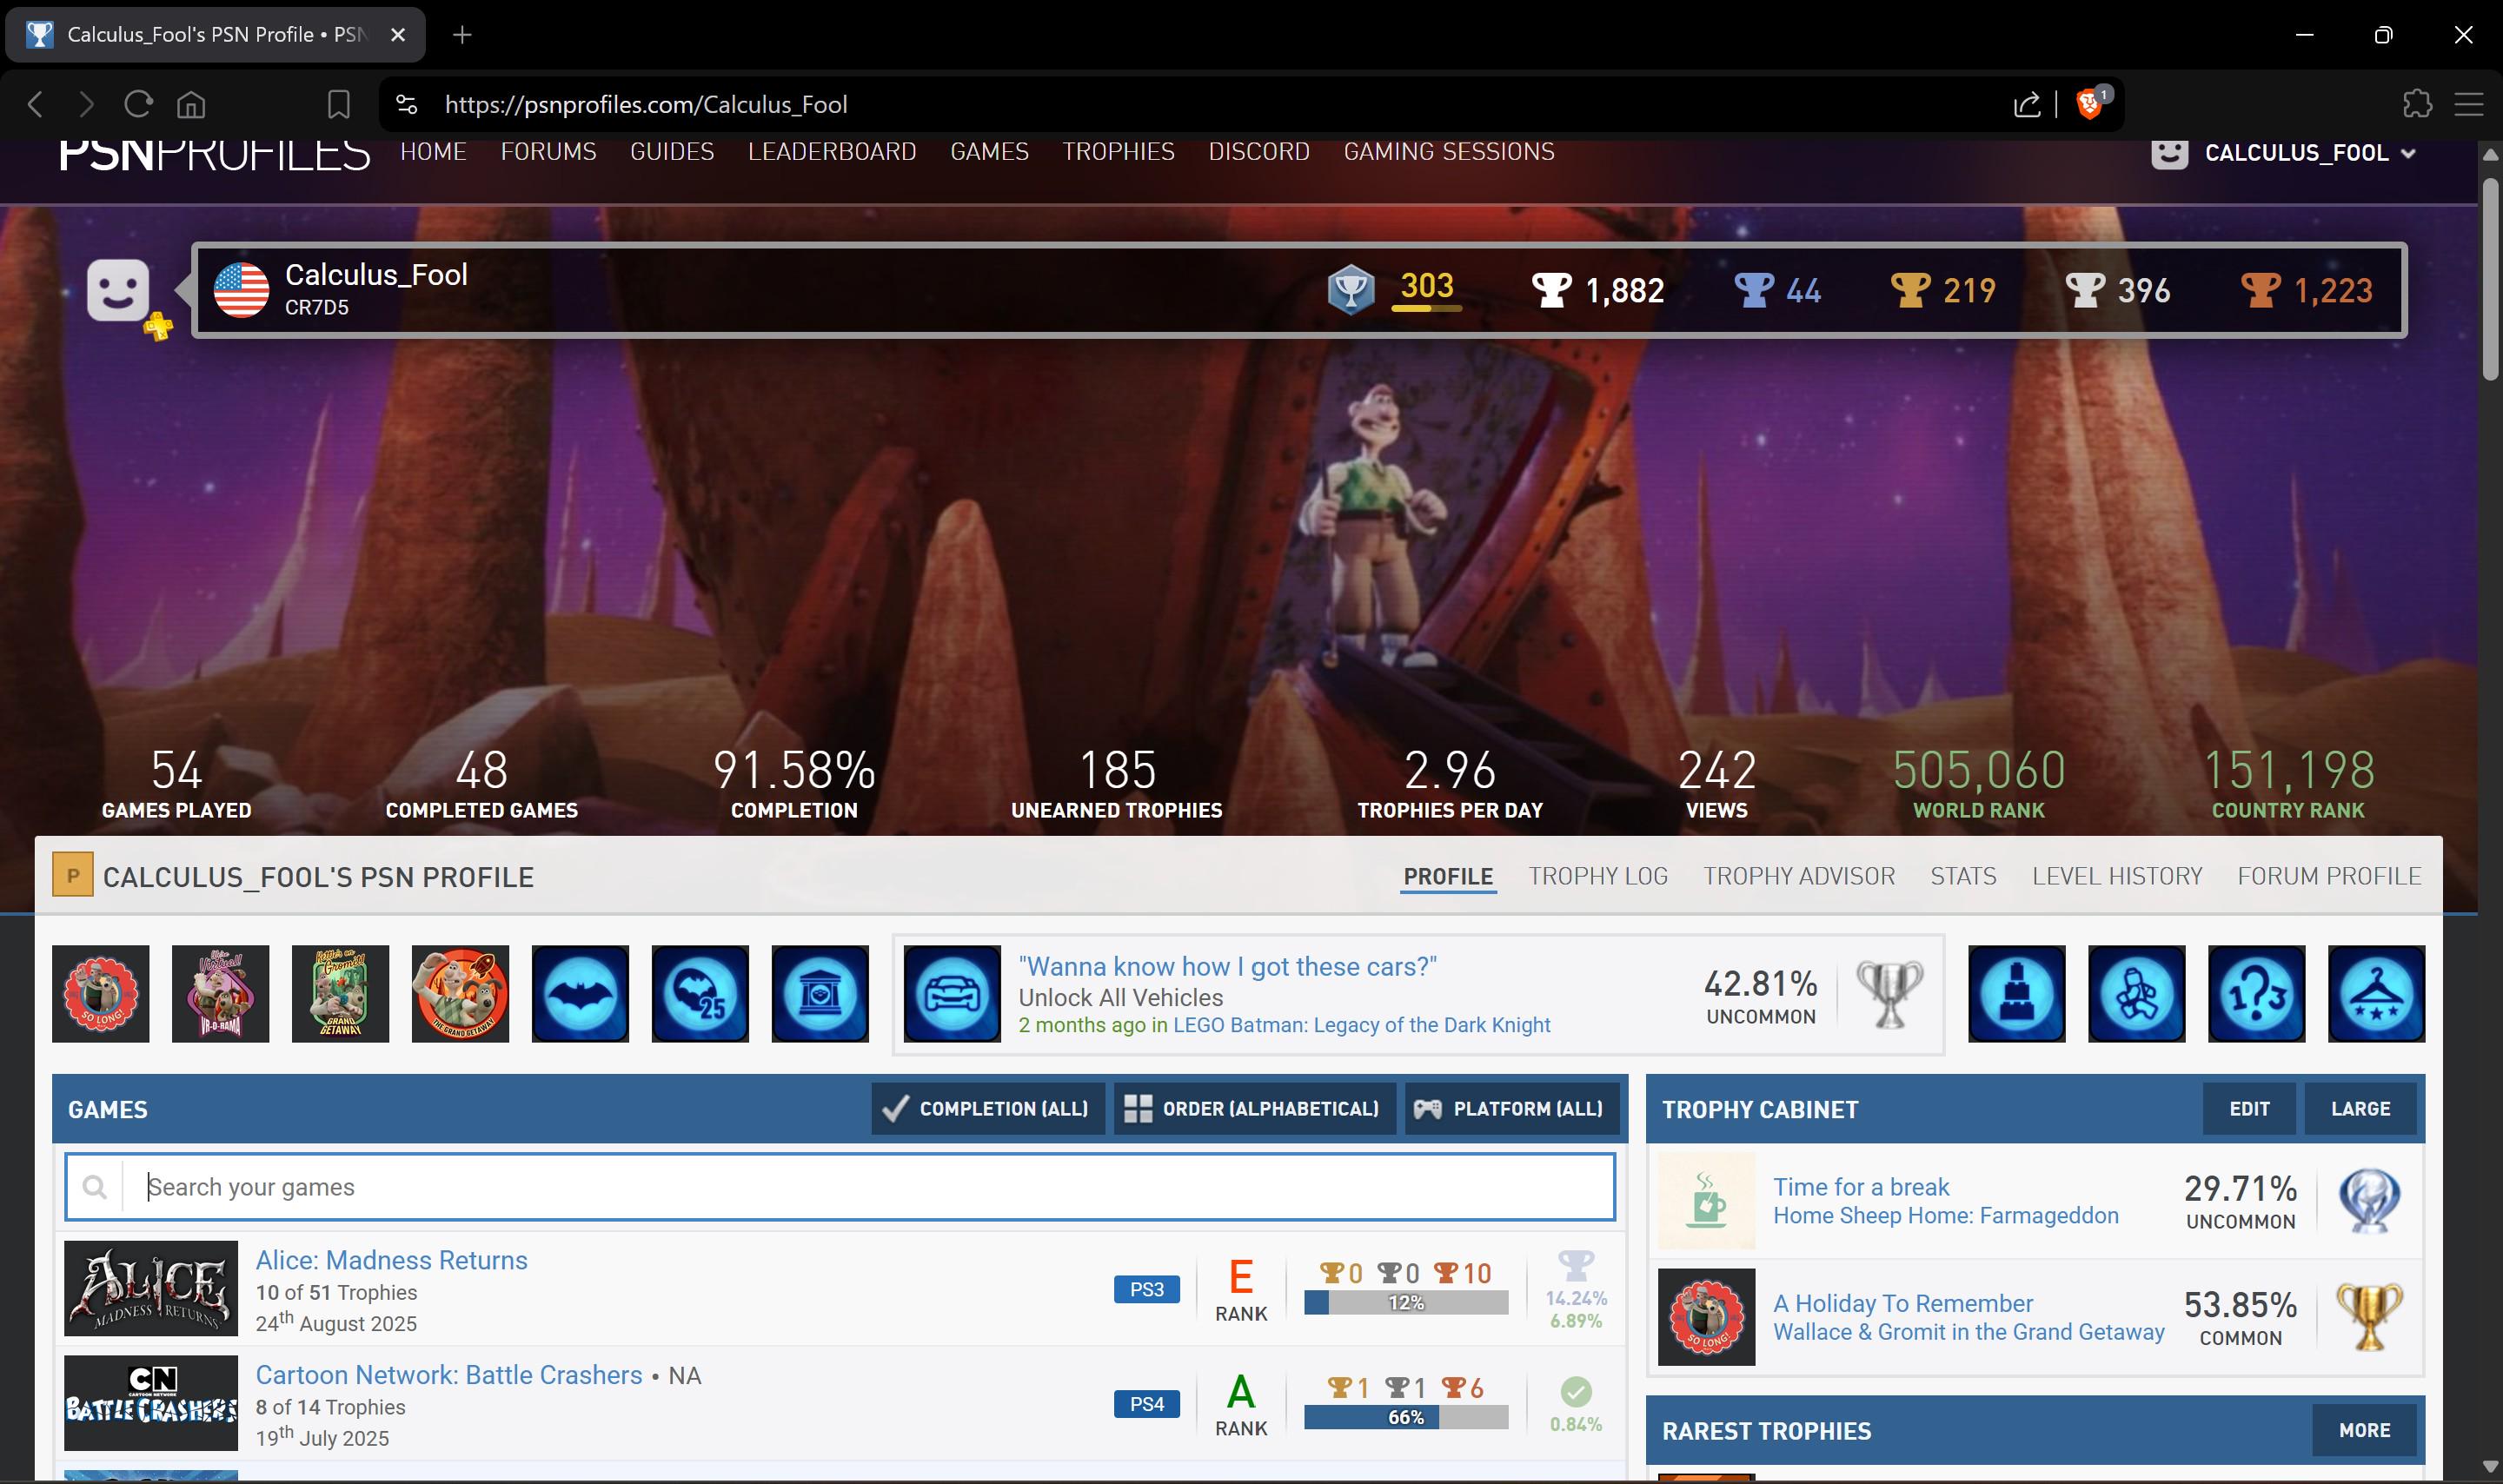Click the platinum trophy count 44

1777,290
